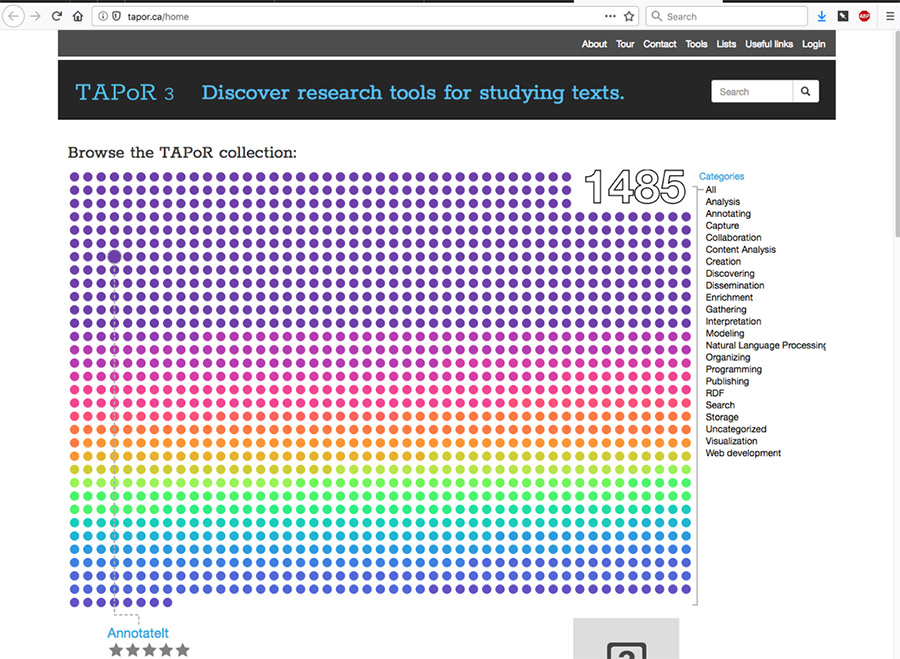Viewport: 900px width, 659px height.
Task: Select the Search category in list
Action: point(720,405)
